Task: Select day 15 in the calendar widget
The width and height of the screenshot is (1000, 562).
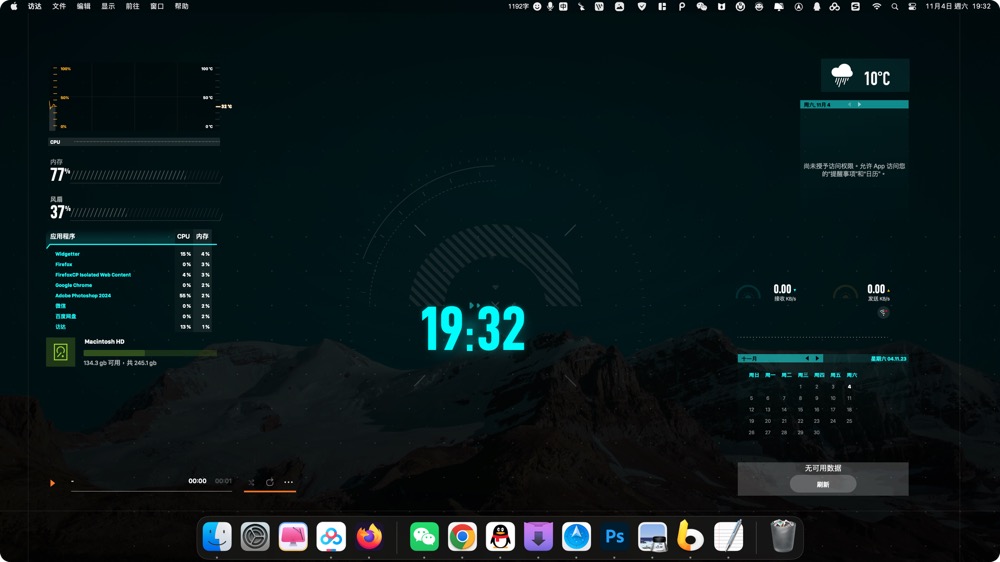Action: (800, 409)
